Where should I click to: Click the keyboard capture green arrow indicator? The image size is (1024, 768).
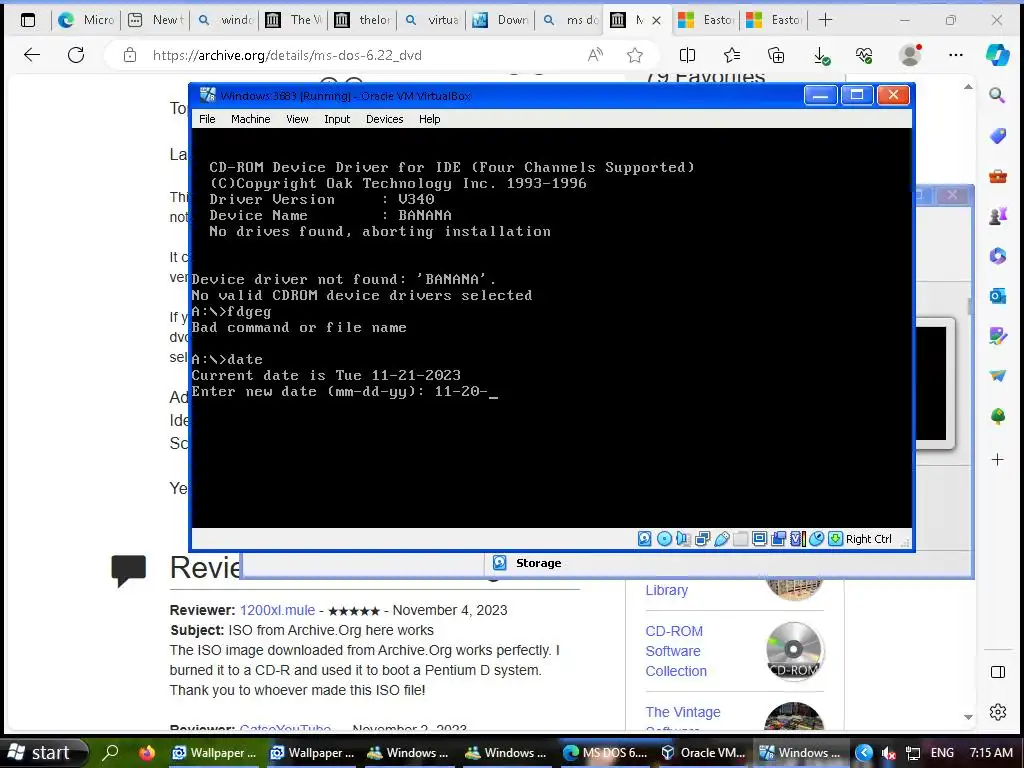click(x=835, y=539)
